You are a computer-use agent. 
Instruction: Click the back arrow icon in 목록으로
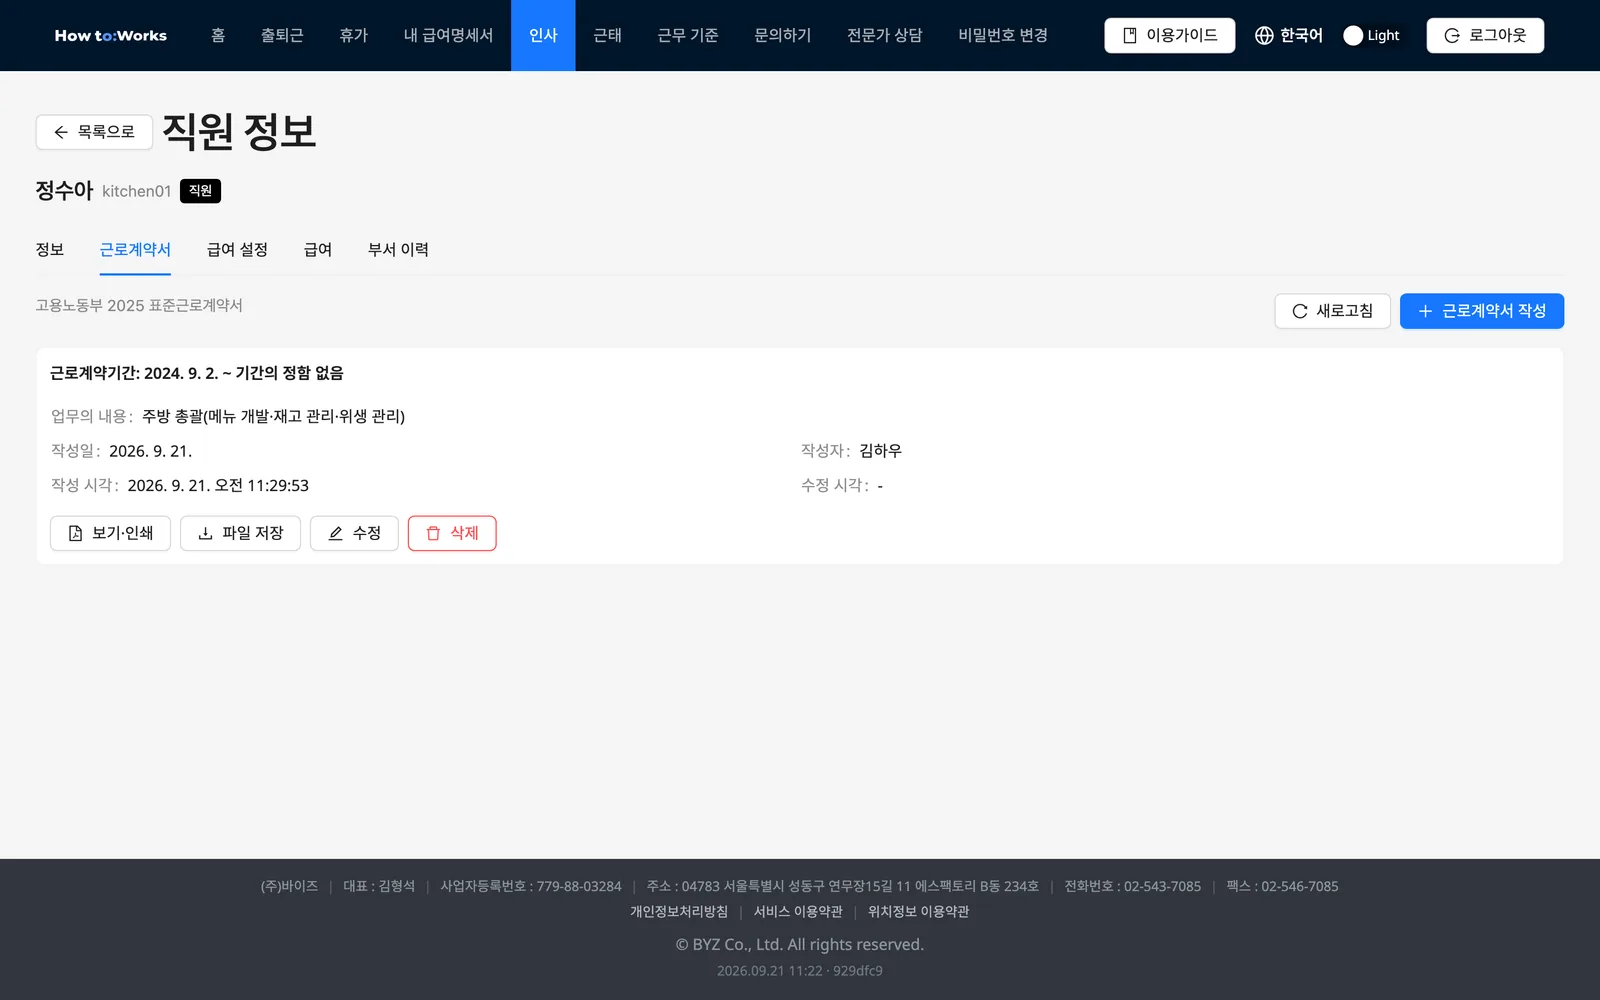tap(61, 132)
